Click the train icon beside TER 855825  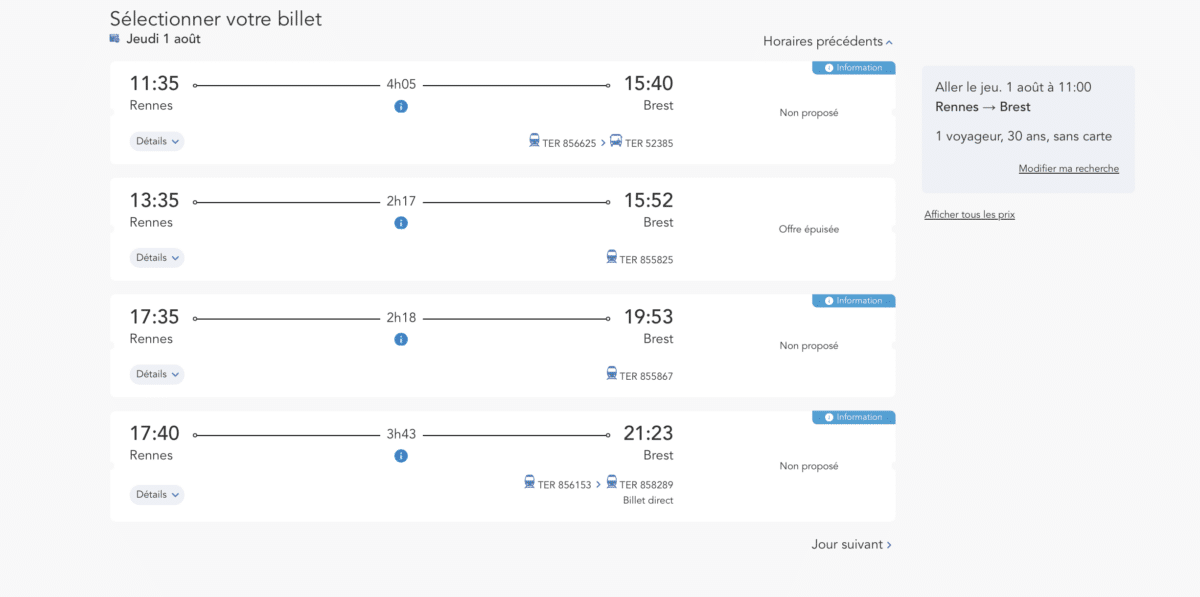612,257
